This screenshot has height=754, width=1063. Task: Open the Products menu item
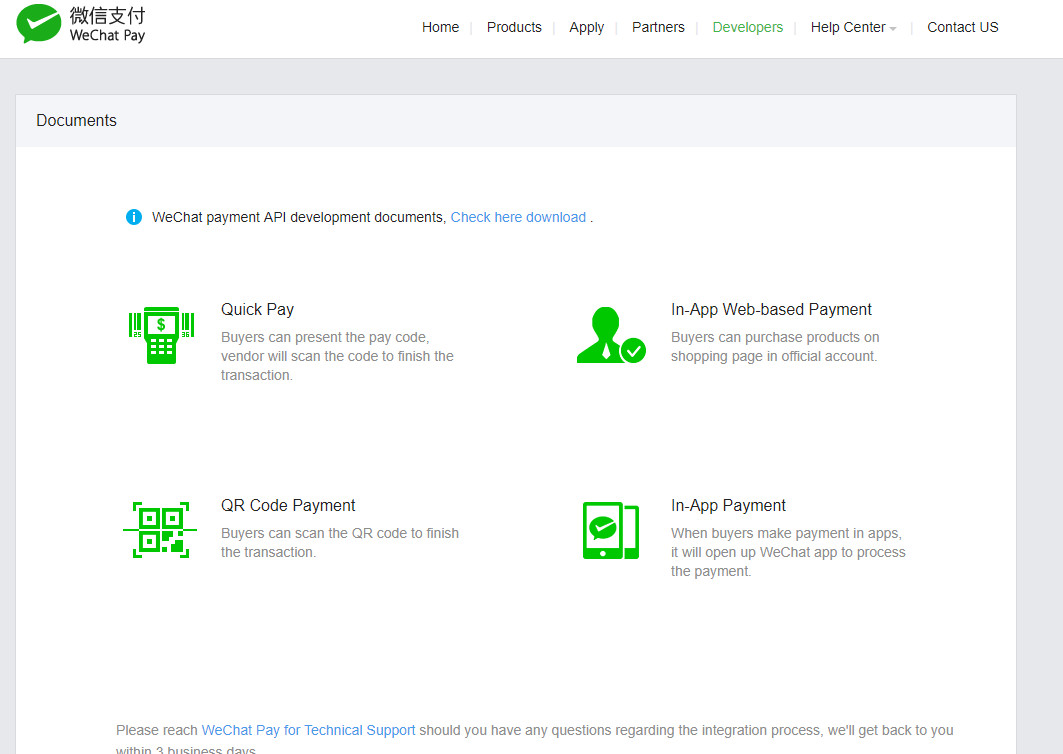point(514,27)
